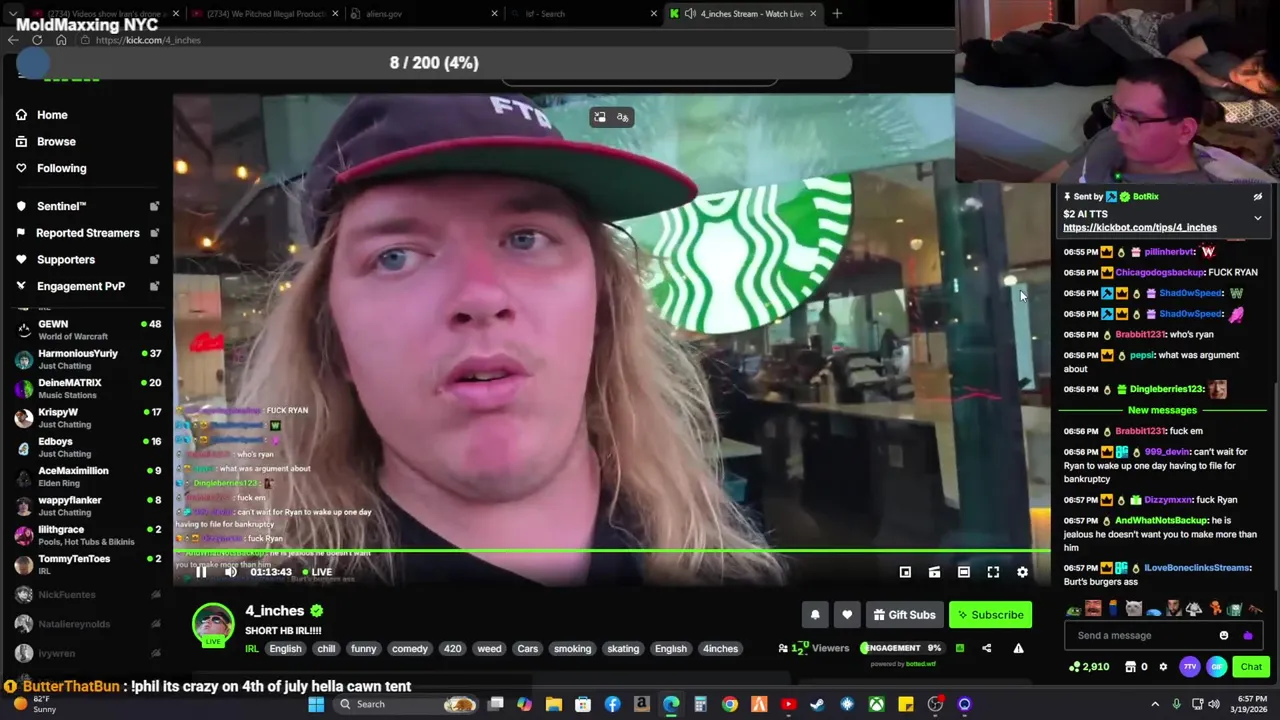This screenshot has height=720, width=1280.
Task: View channel points balance 2,910
Action: (x=1089, y=667)
